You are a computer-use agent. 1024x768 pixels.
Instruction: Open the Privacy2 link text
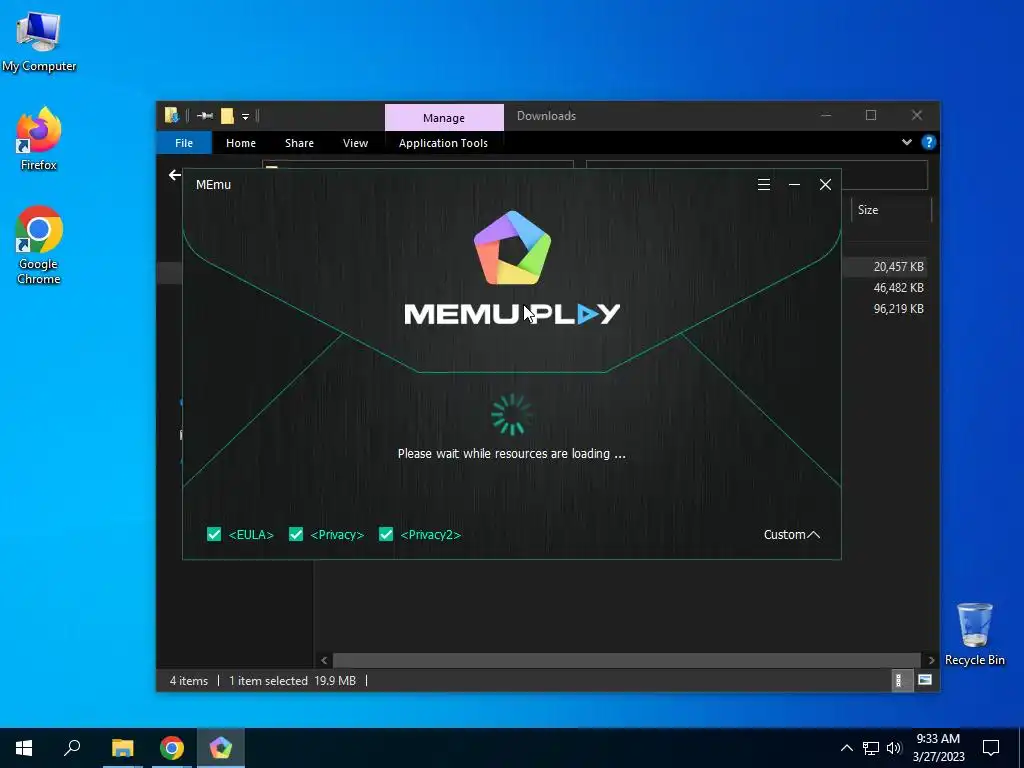430,535
